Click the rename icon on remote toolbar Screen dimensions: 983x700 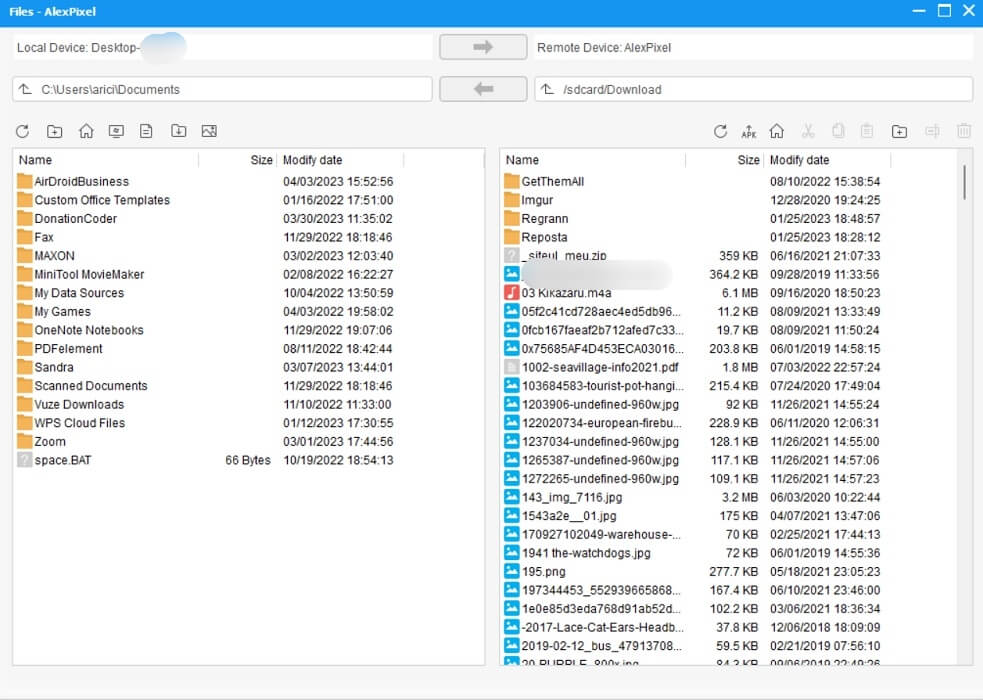[931, 131]
